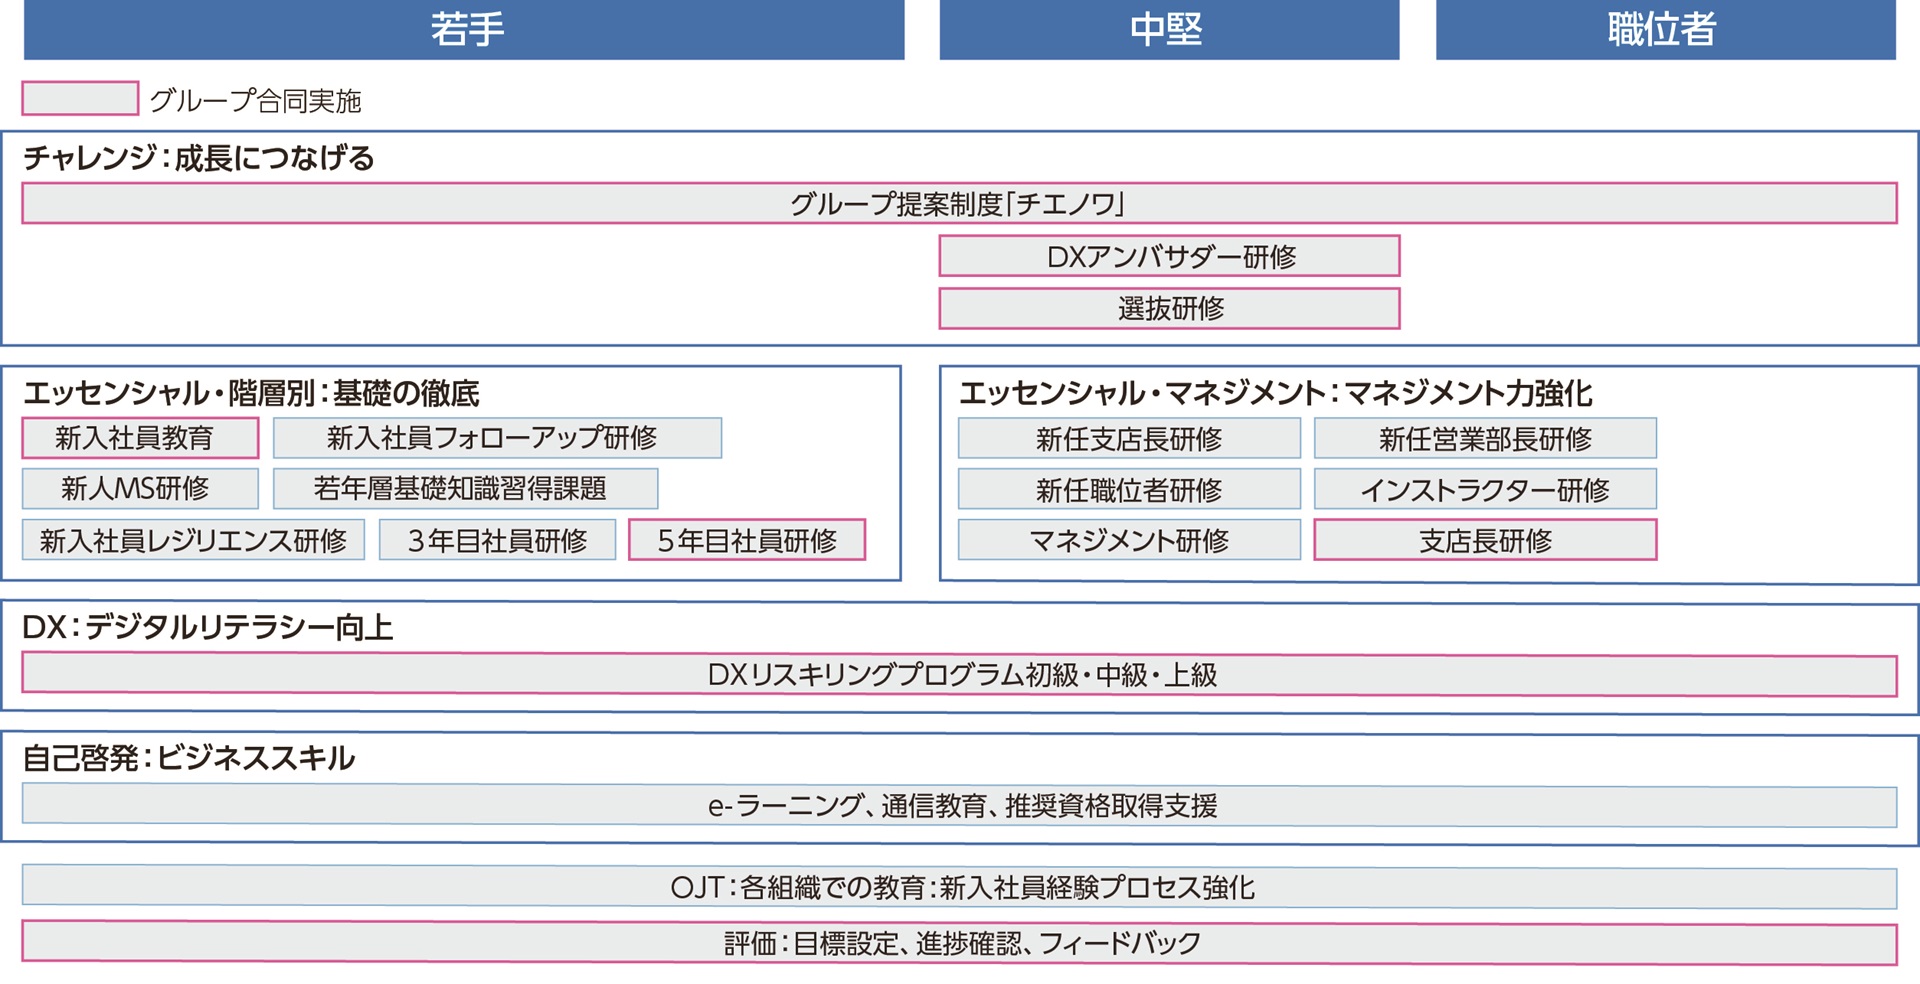1920x984 pixels.
Task: Select the e-ラーニング、通信教育 bar
Action: click(x=958, y=806)
